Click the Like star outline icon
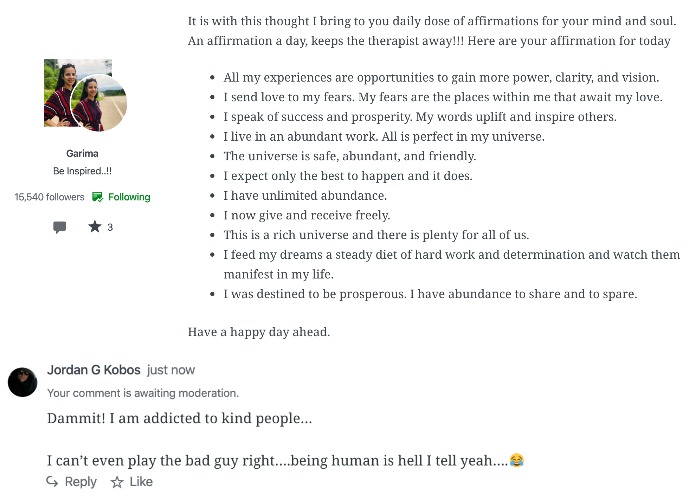This screenshot has width=689, height=500. tap(117, 482)
